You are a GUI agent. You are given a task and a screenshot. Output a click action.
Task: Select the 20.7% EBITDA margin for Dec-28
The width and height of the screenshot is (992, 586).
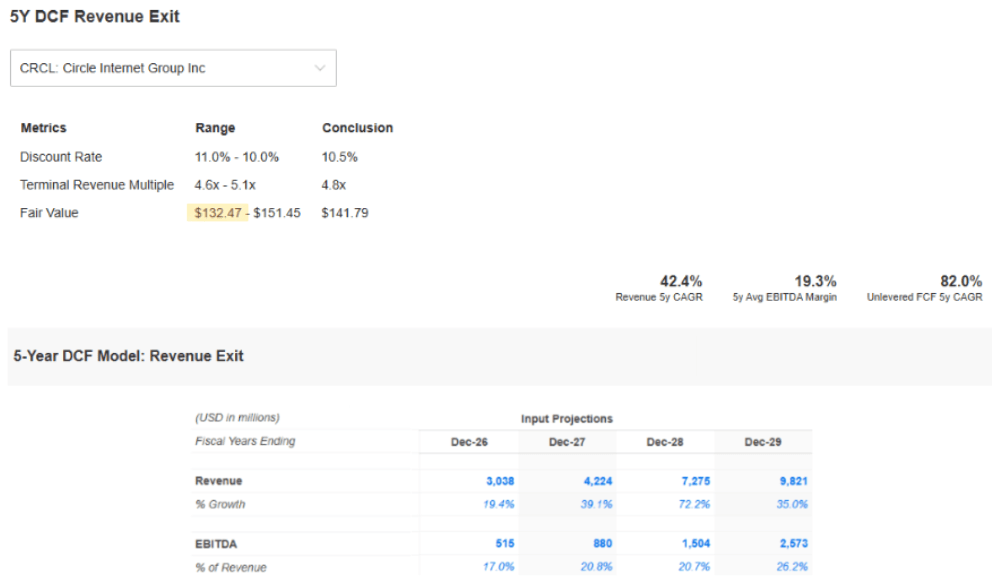(695, 566)
